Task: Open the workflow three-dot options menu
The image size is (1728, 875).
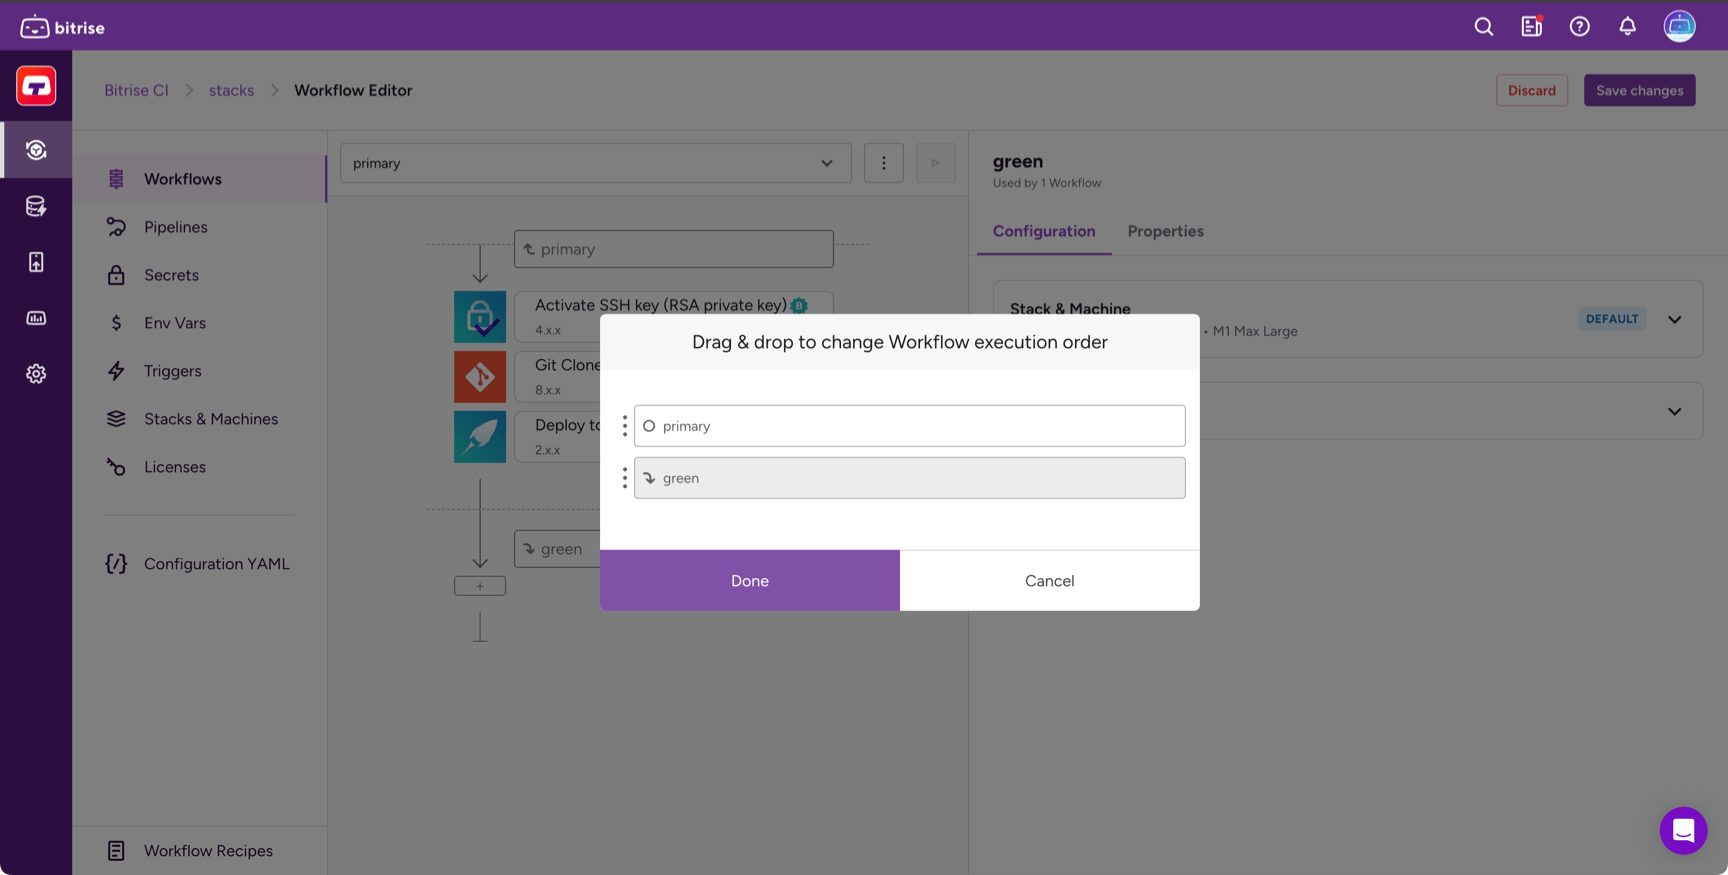Action: [x=884, y=163]
